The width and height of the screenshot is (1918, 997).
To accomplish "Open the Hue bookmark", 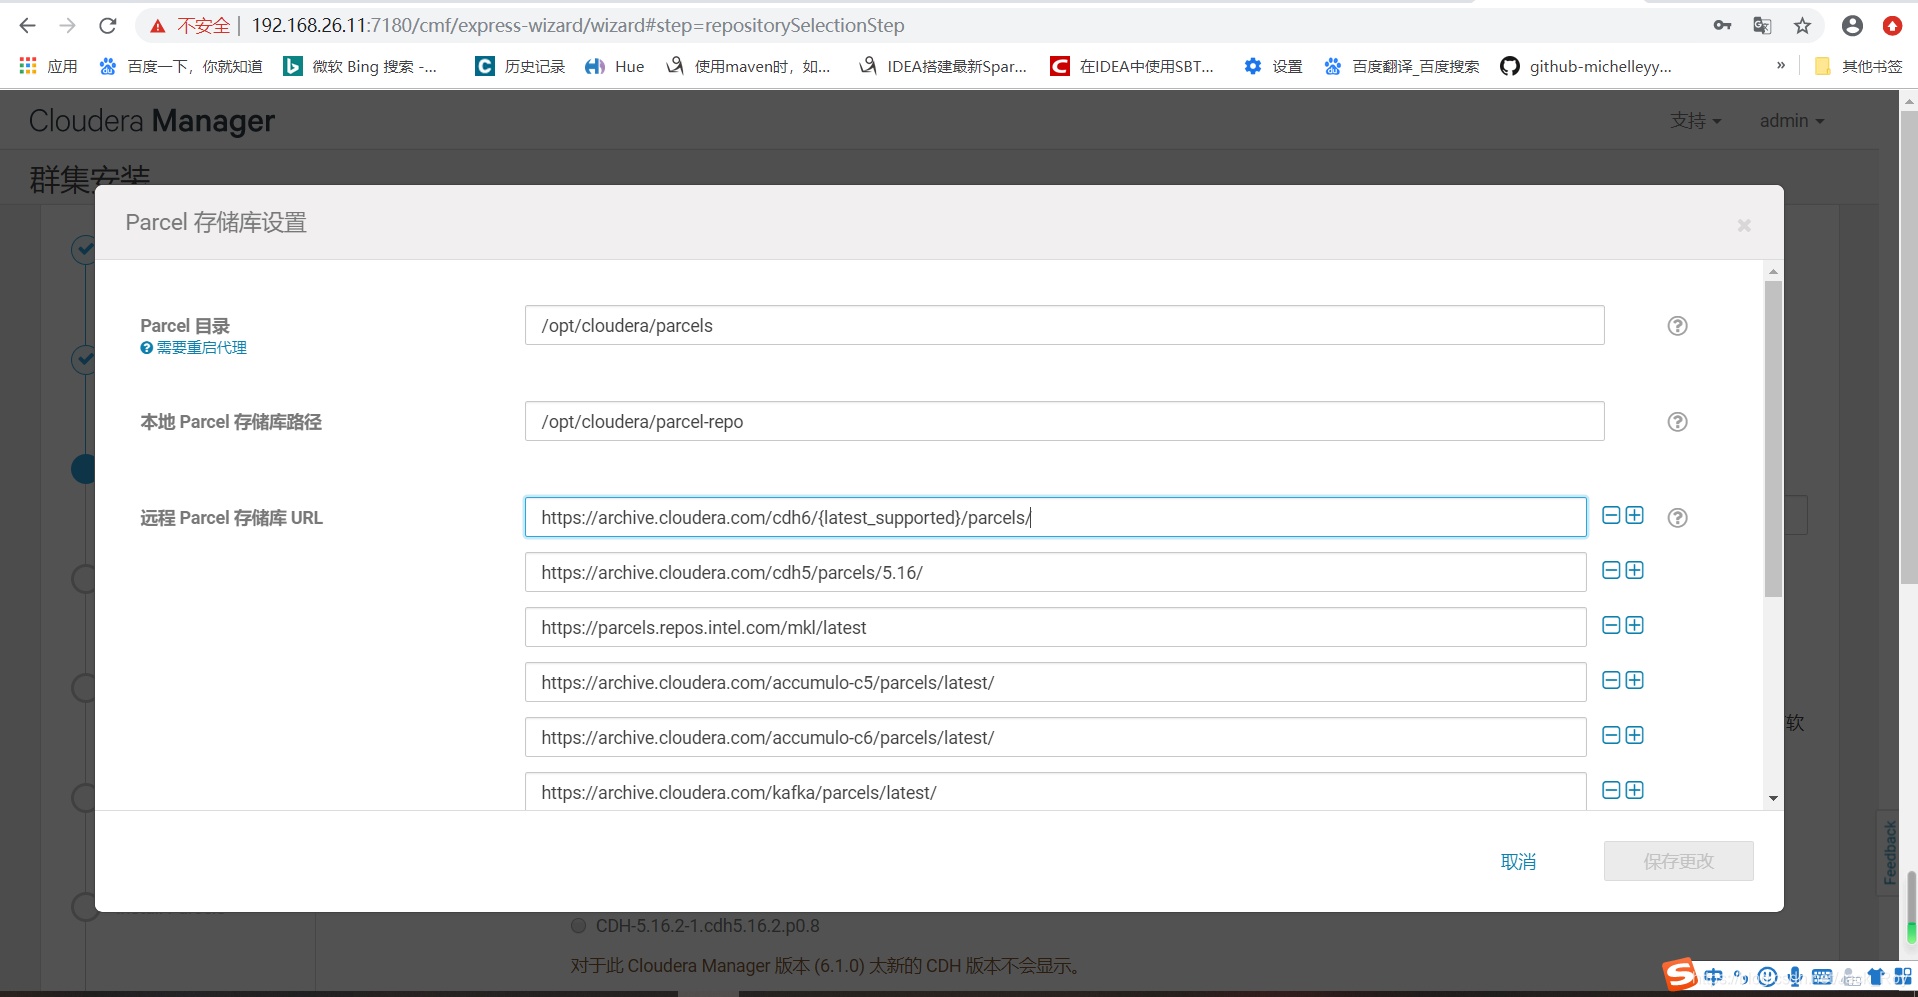I will pyautogui.click(x=614, y=66).
